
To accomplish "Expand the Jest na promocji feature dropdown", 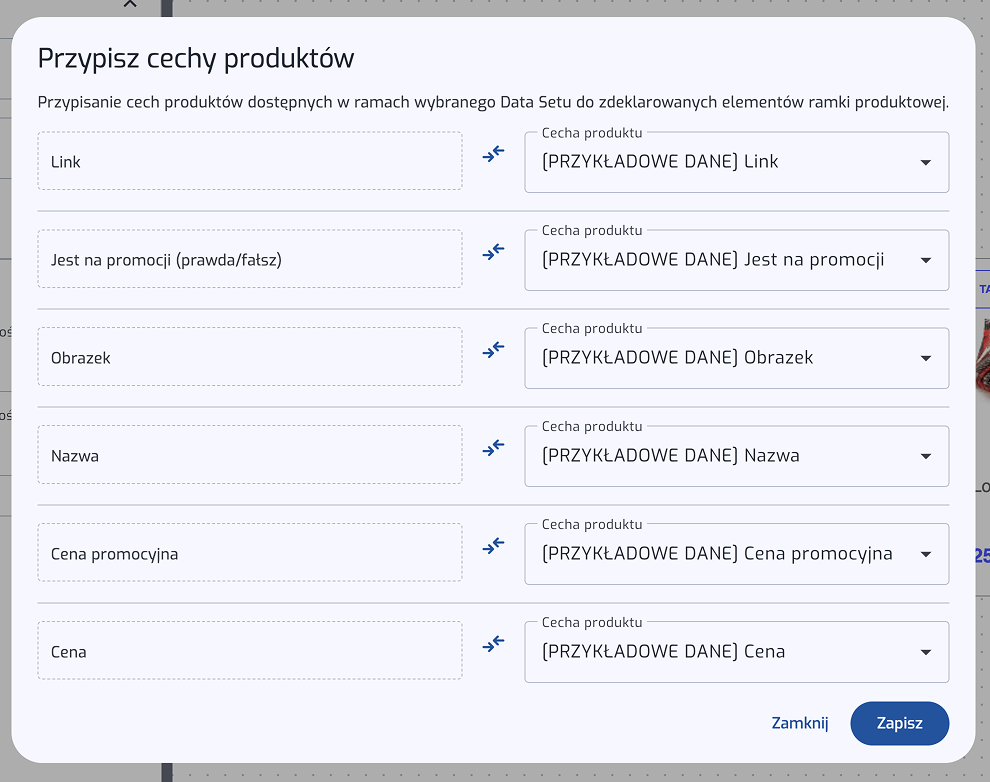I will [x=736, y=260].
